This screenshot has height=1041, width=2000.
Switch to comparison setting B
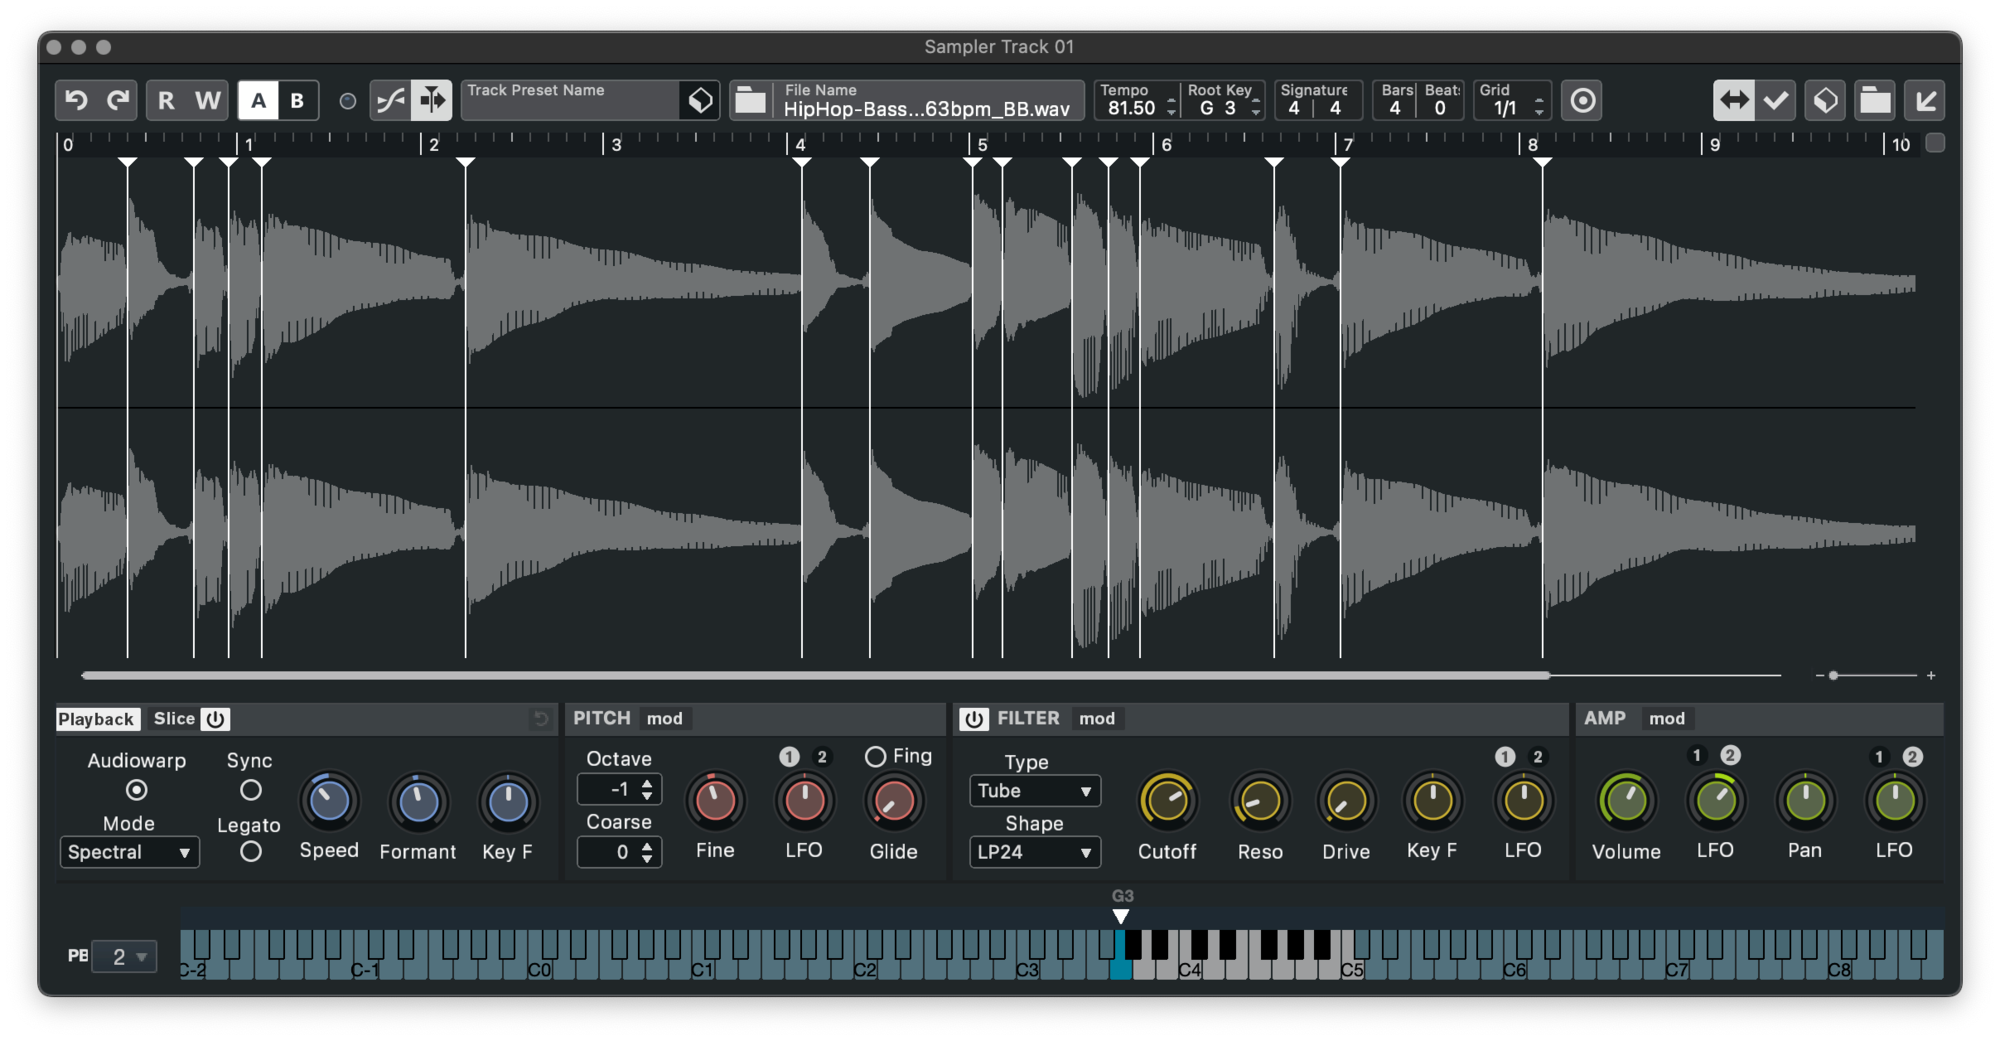[x=297, y=100]
